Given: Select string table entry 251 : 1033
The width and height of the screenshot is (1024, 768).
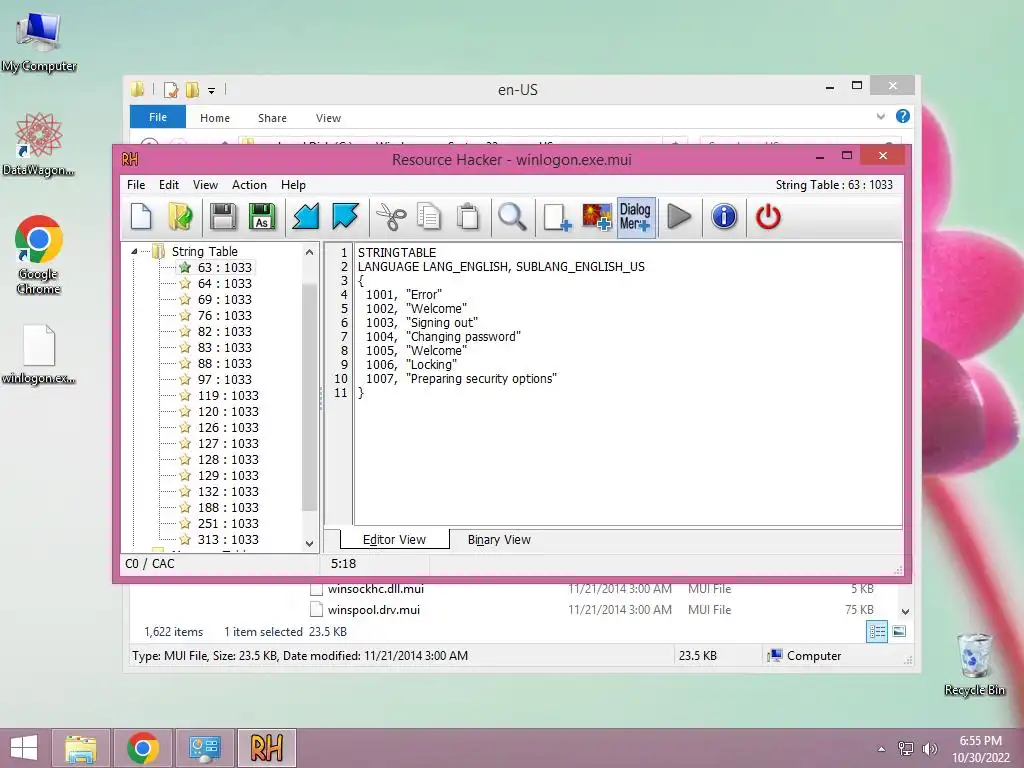Looking at the screenshot, I should tap(228, 523).
